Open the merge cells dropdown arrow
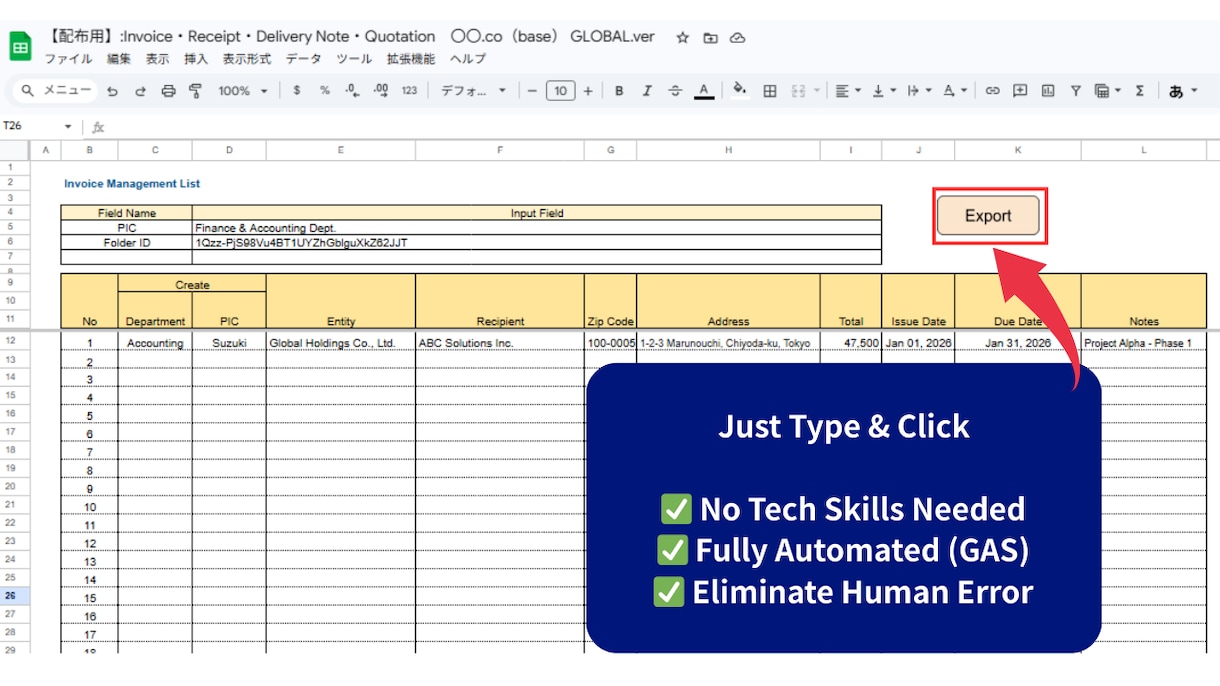This screenshot has width=1220, height=686. pyautogui.click(x=817, y=91)
